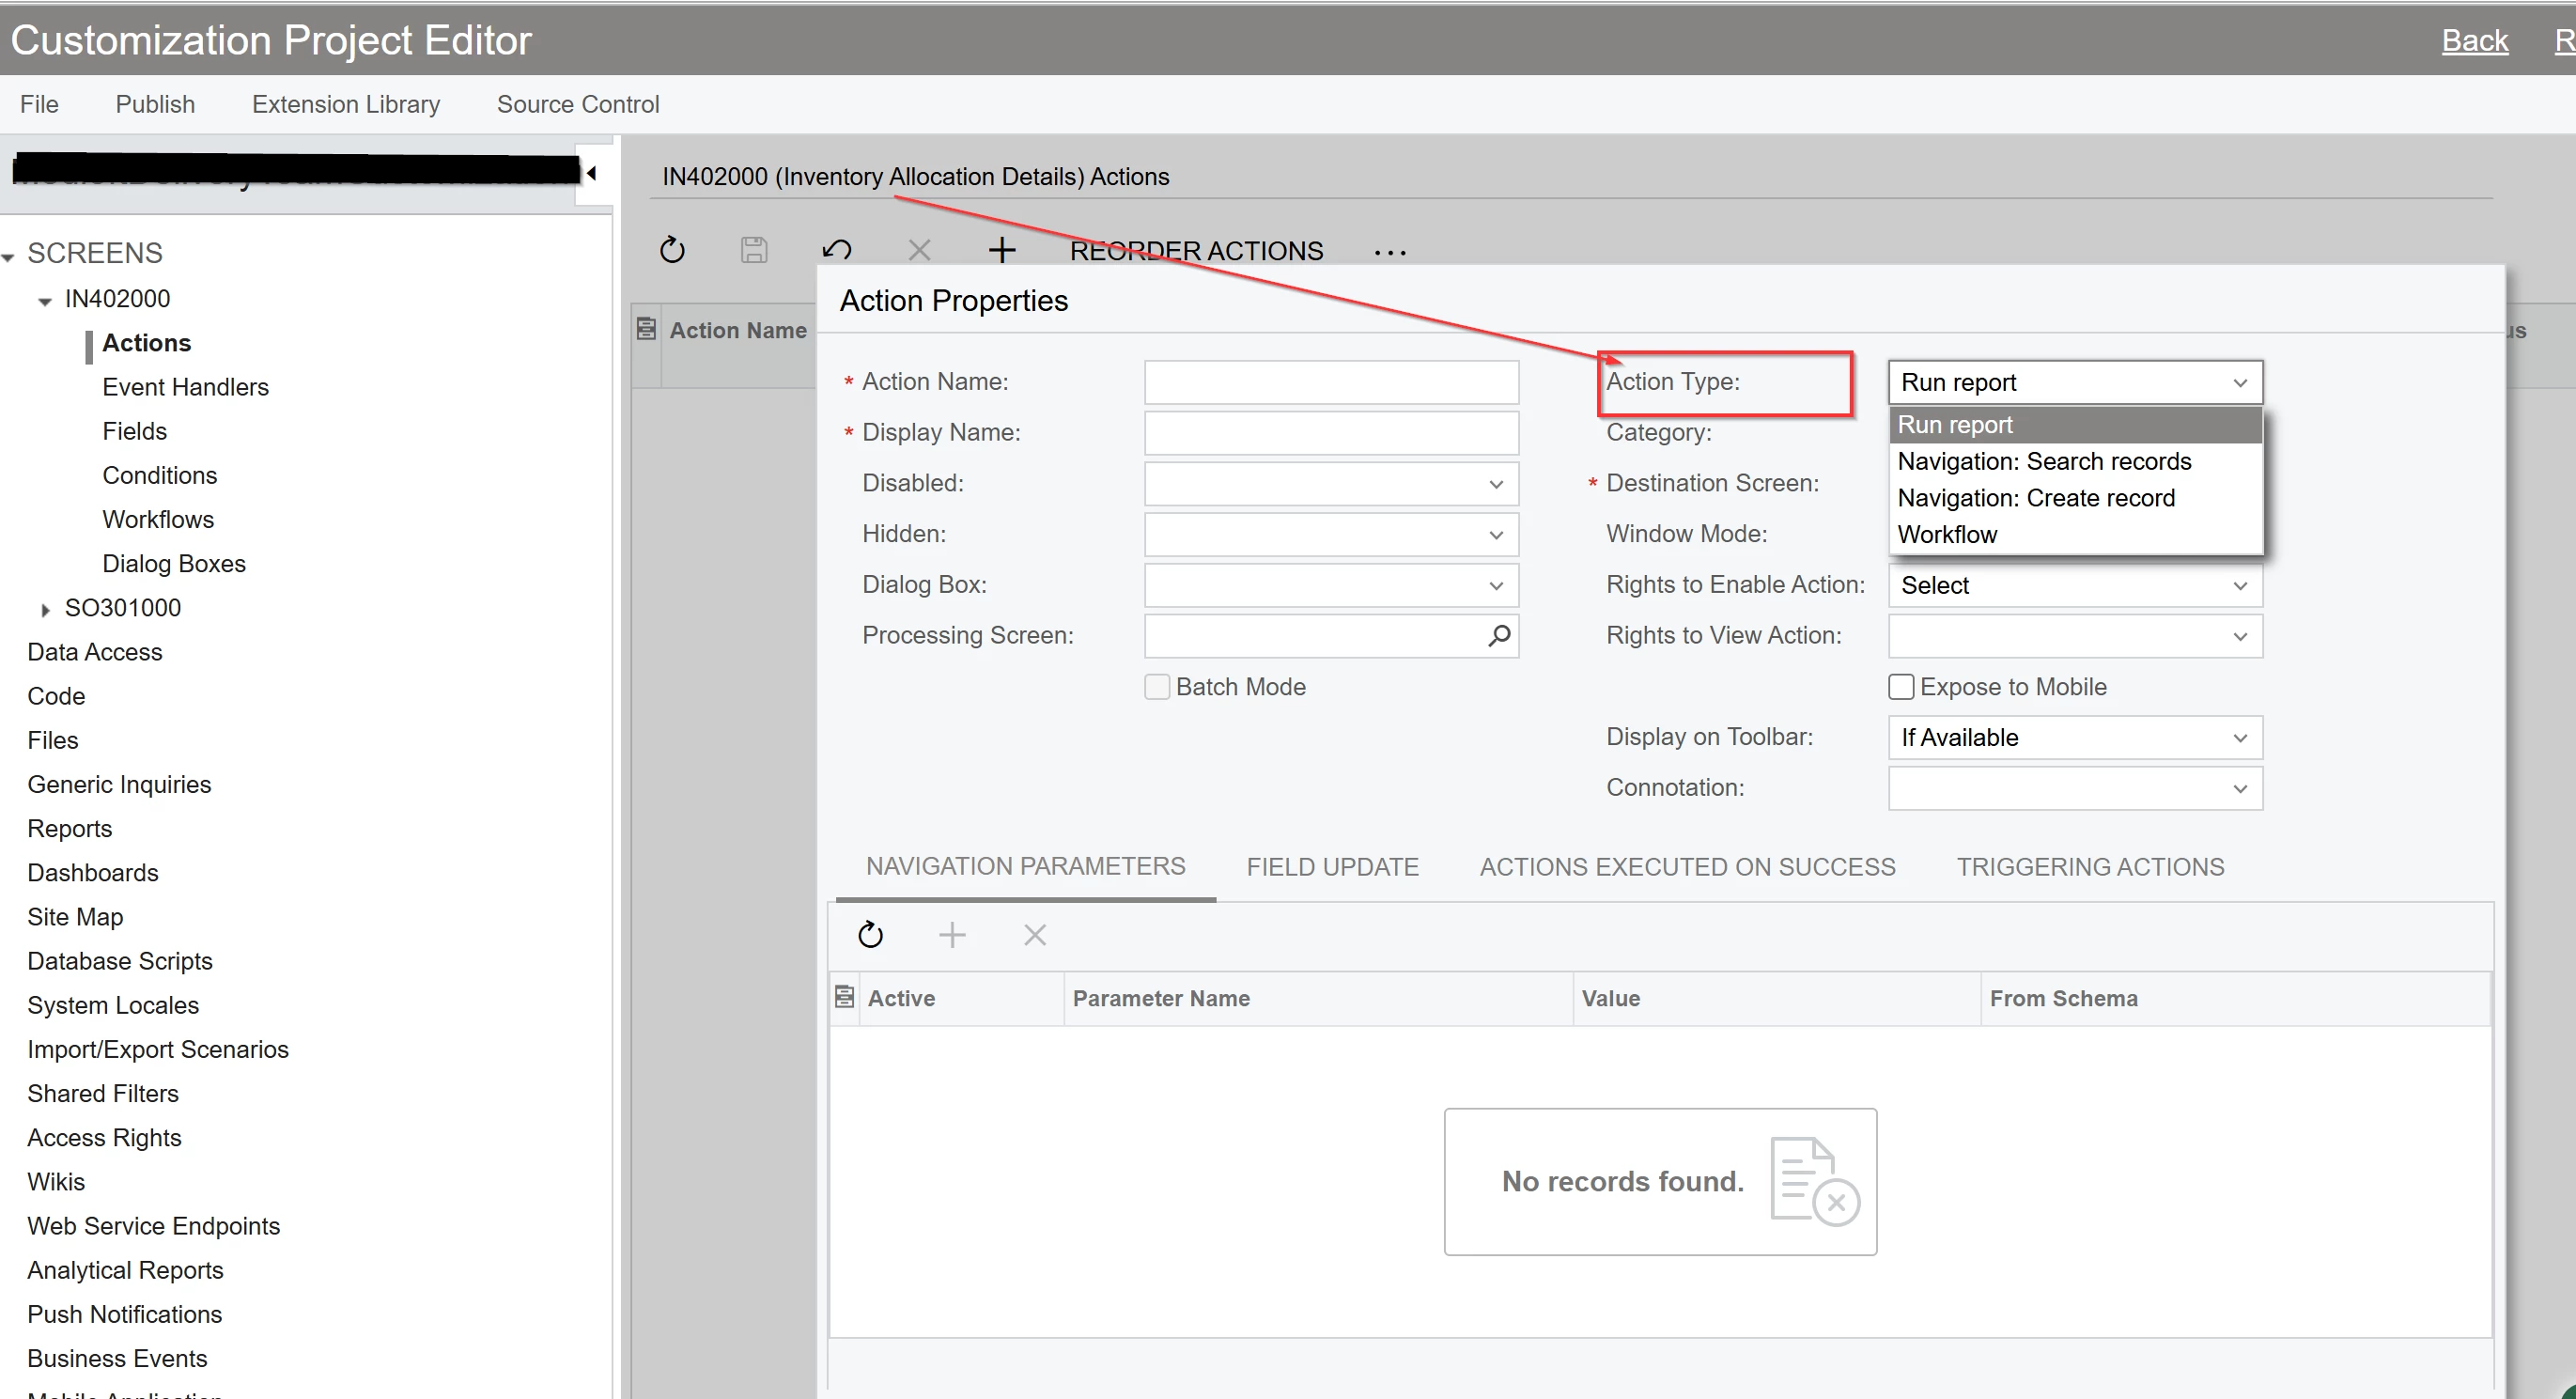Image resolution: width=2576 pixels, height=1399 pixels.
Task: Refresh the Navigation Parameters grid
Action: 870,935
